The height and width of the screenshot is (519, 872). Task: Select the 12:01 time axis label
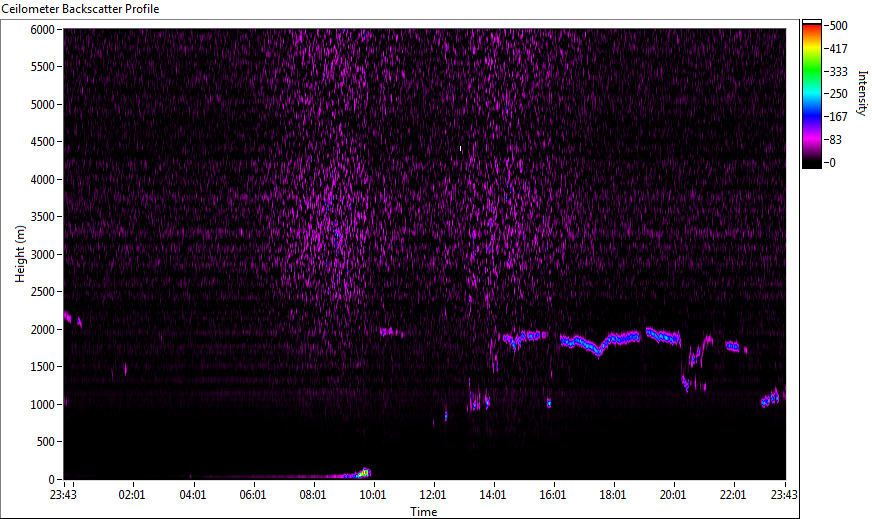coord(433,495)
